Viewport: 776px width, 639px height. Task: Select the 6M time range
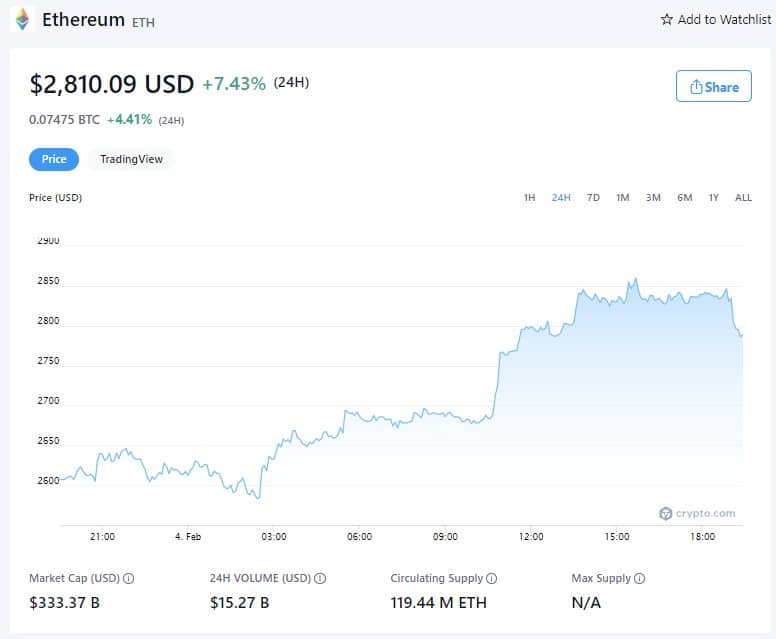tap(685, 197)
